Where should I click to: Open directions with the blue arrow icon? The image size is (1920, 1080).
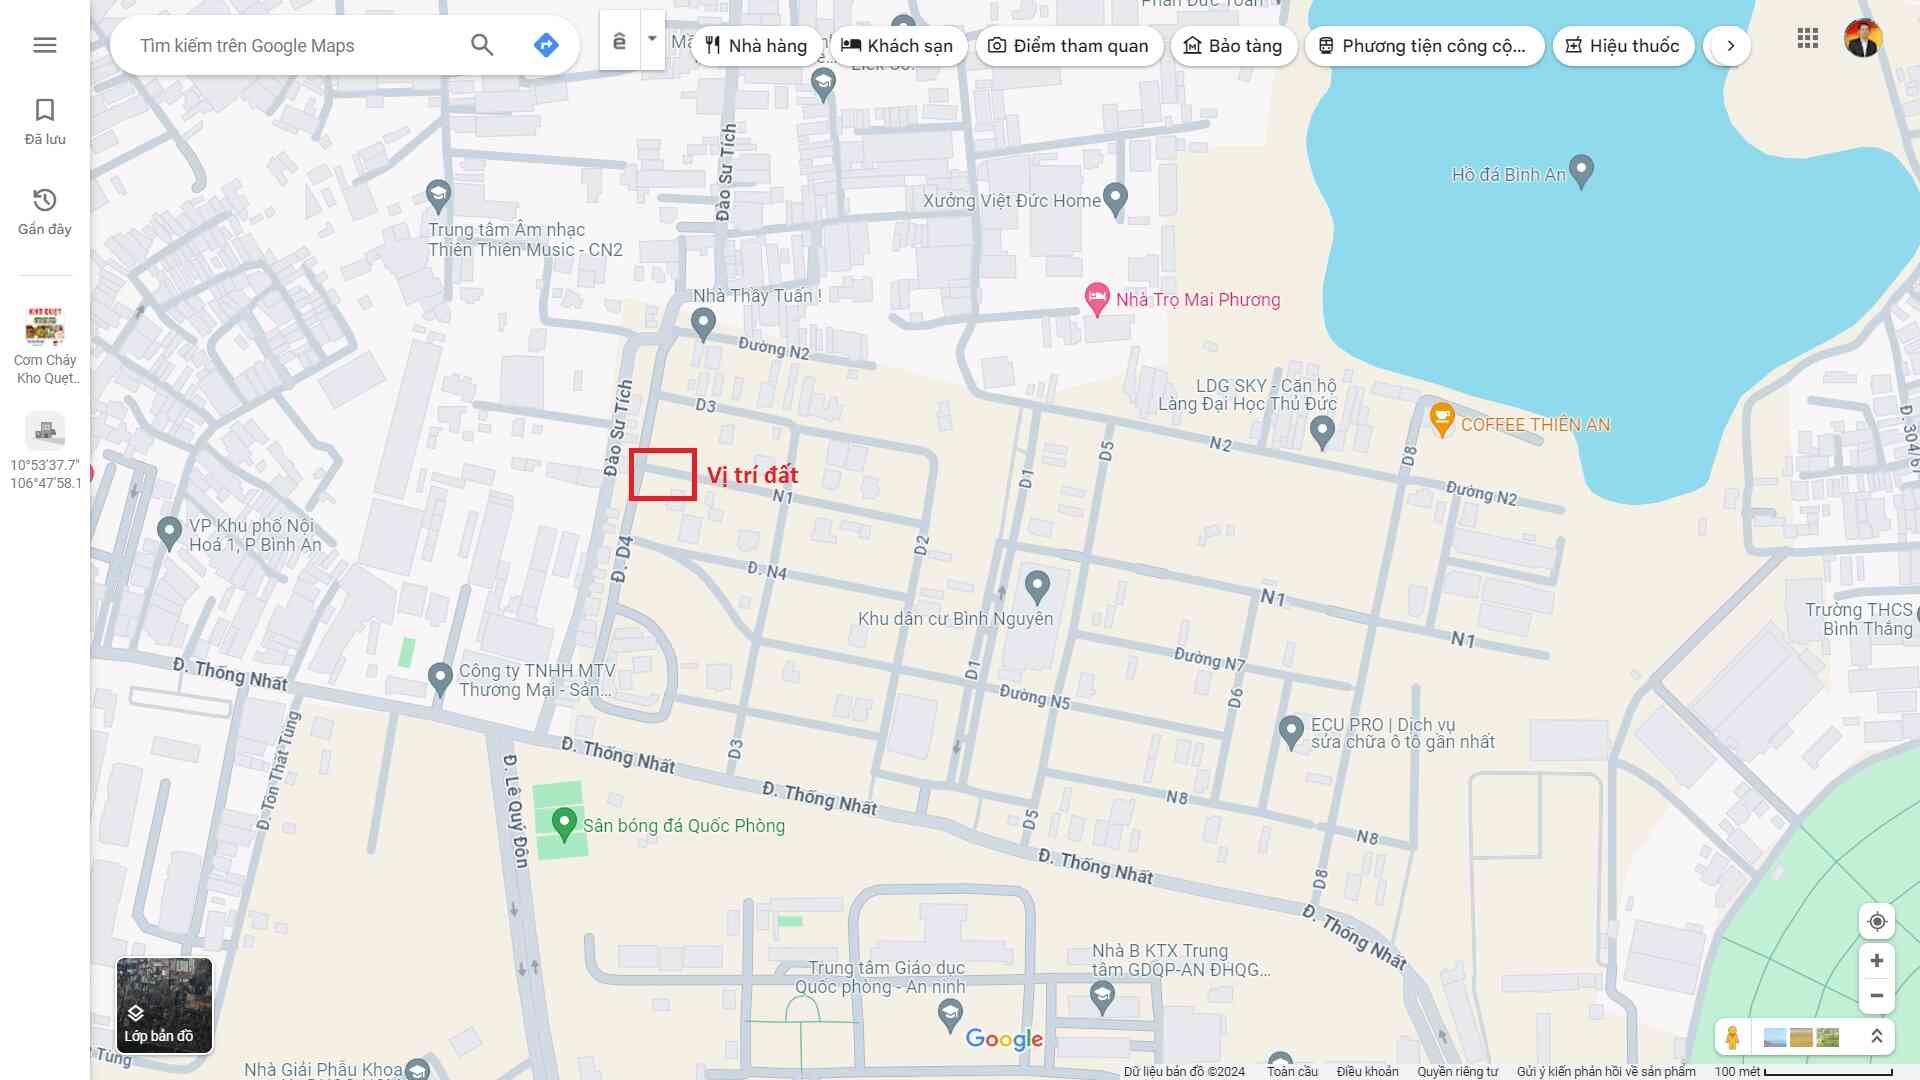coord(546,45)
